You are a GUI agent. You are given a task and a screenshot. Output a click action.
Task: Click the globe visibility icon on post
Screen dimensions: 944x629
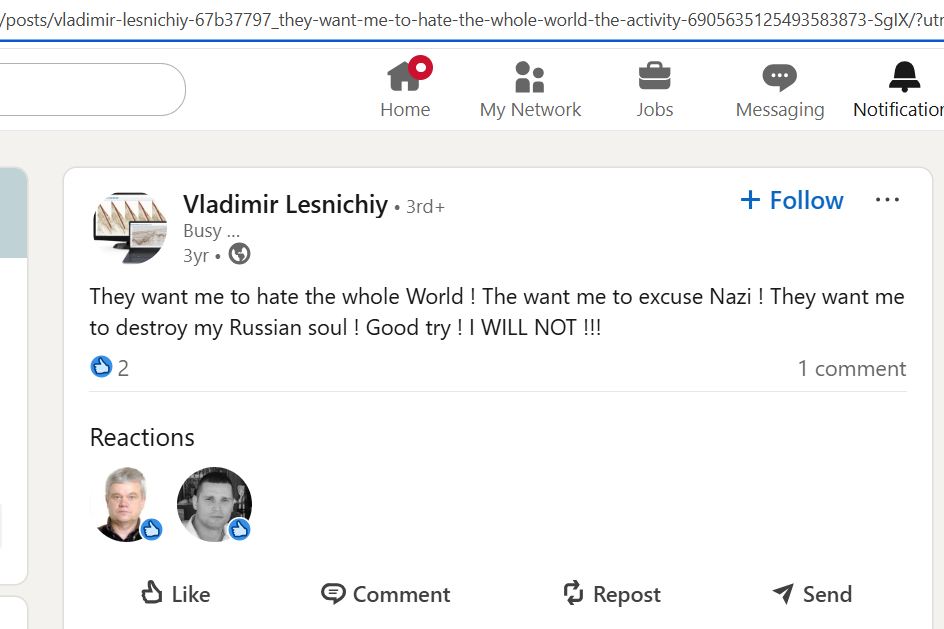pyautogui.click(x=239, y=254)
